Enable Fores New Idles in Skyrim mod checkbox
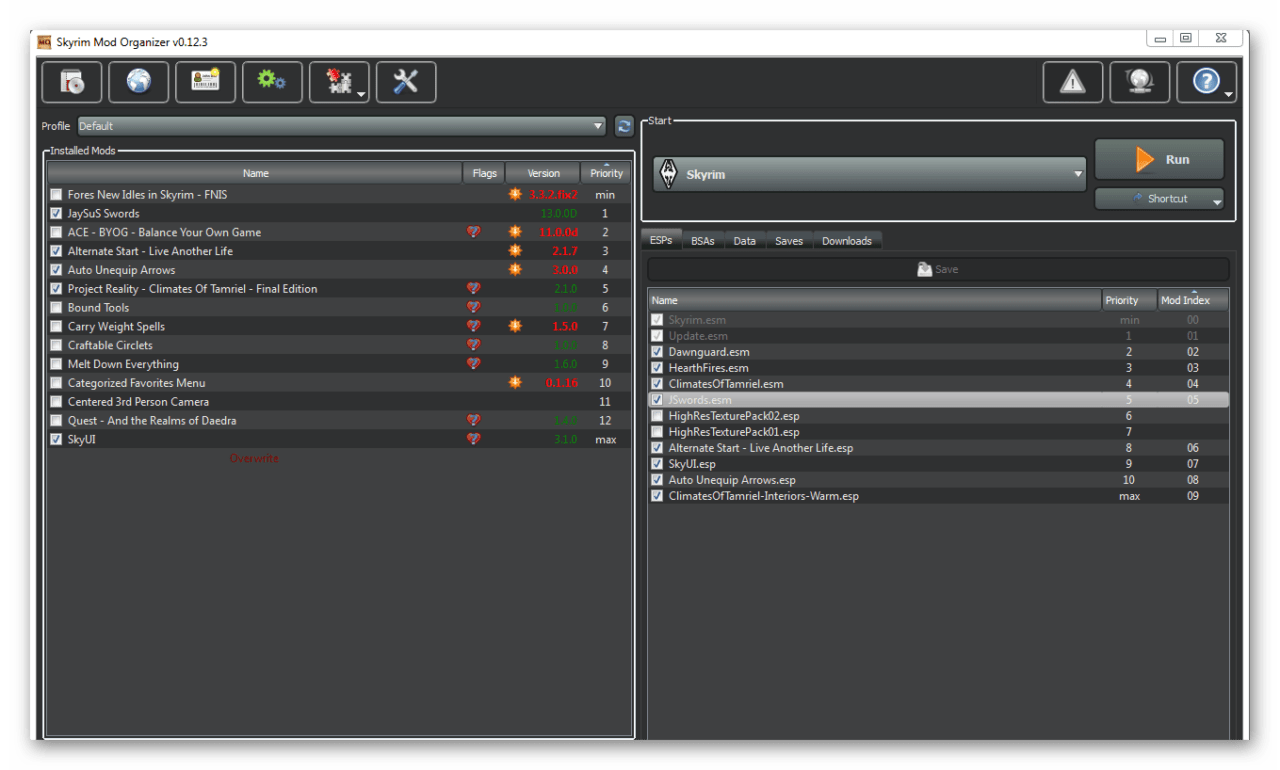 (x=56, y=195)
